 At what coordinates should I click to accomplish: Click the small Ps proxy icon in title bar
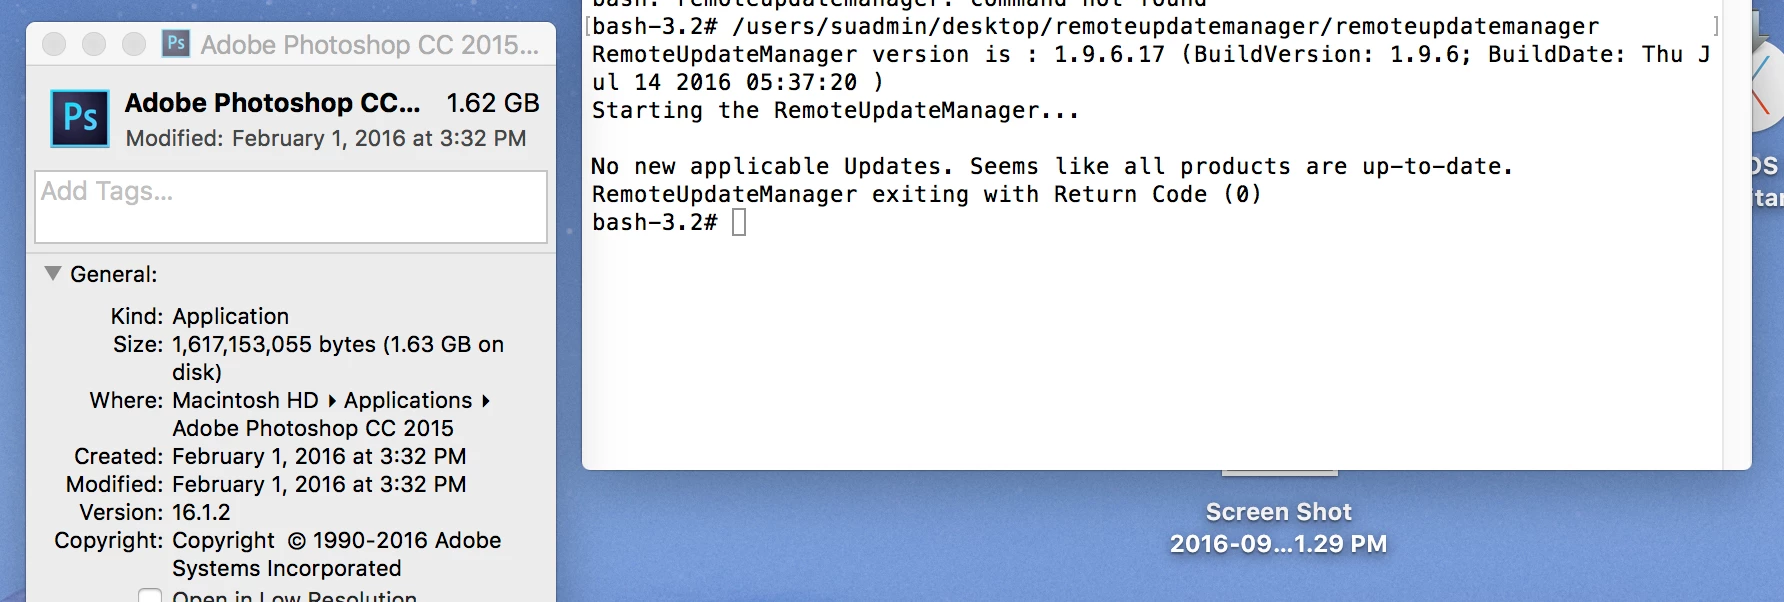tap(176, 43)
